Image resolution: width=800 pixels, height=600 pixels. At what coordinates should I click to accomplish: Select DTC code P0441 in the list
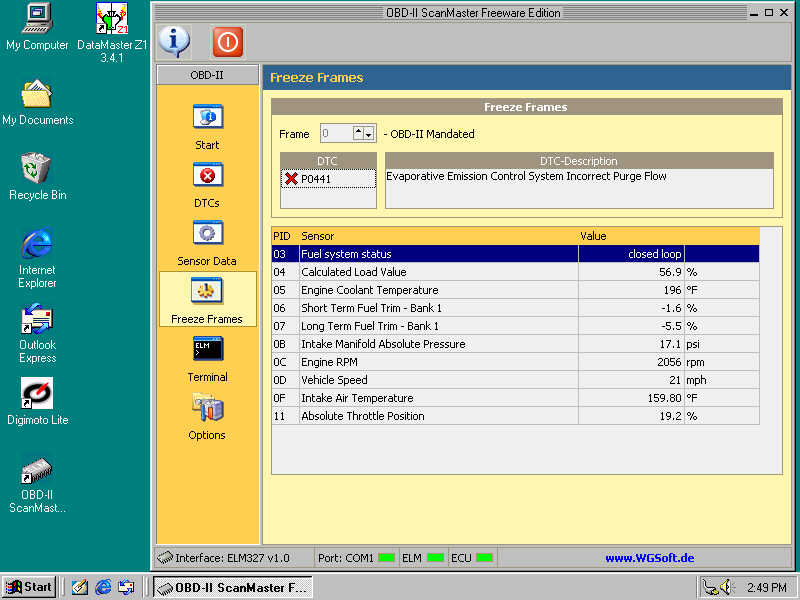tap(329, 179)
